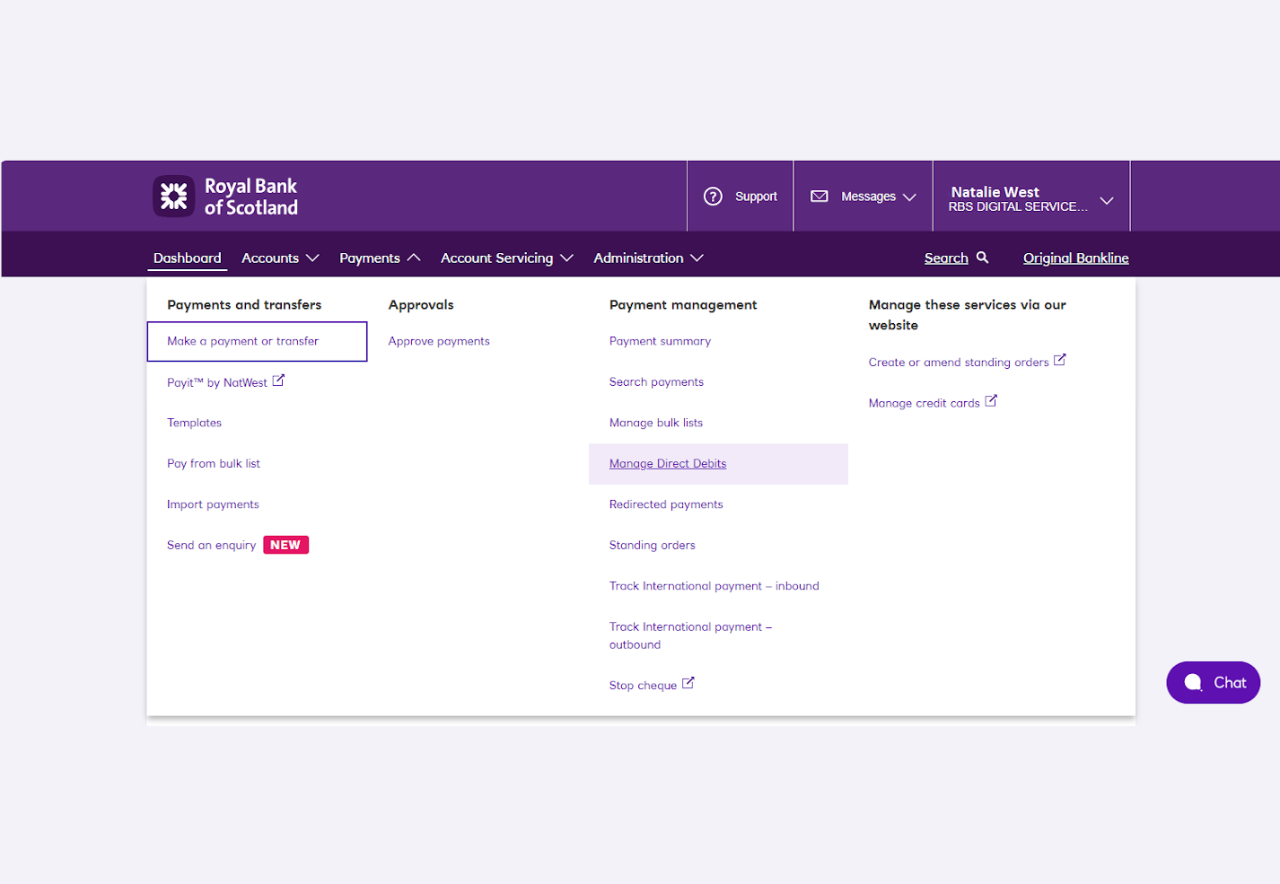Screen dimensions: 1280x884
Task: Click Send an enquiry with the NEW badge
Action: (211, 544)
